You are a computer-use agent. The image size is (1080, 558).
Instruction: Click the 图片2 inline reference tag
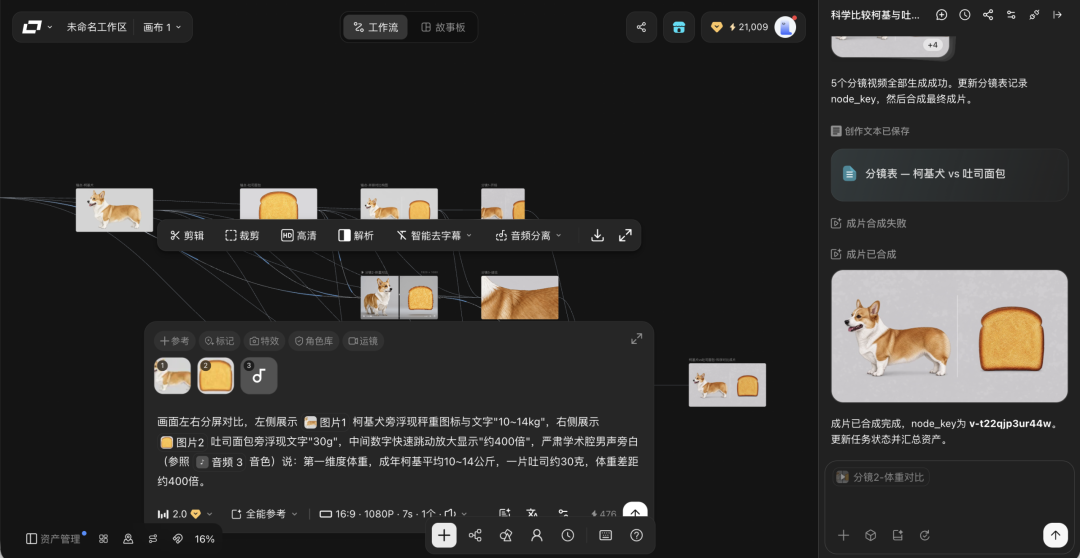[x=183, y=442]
